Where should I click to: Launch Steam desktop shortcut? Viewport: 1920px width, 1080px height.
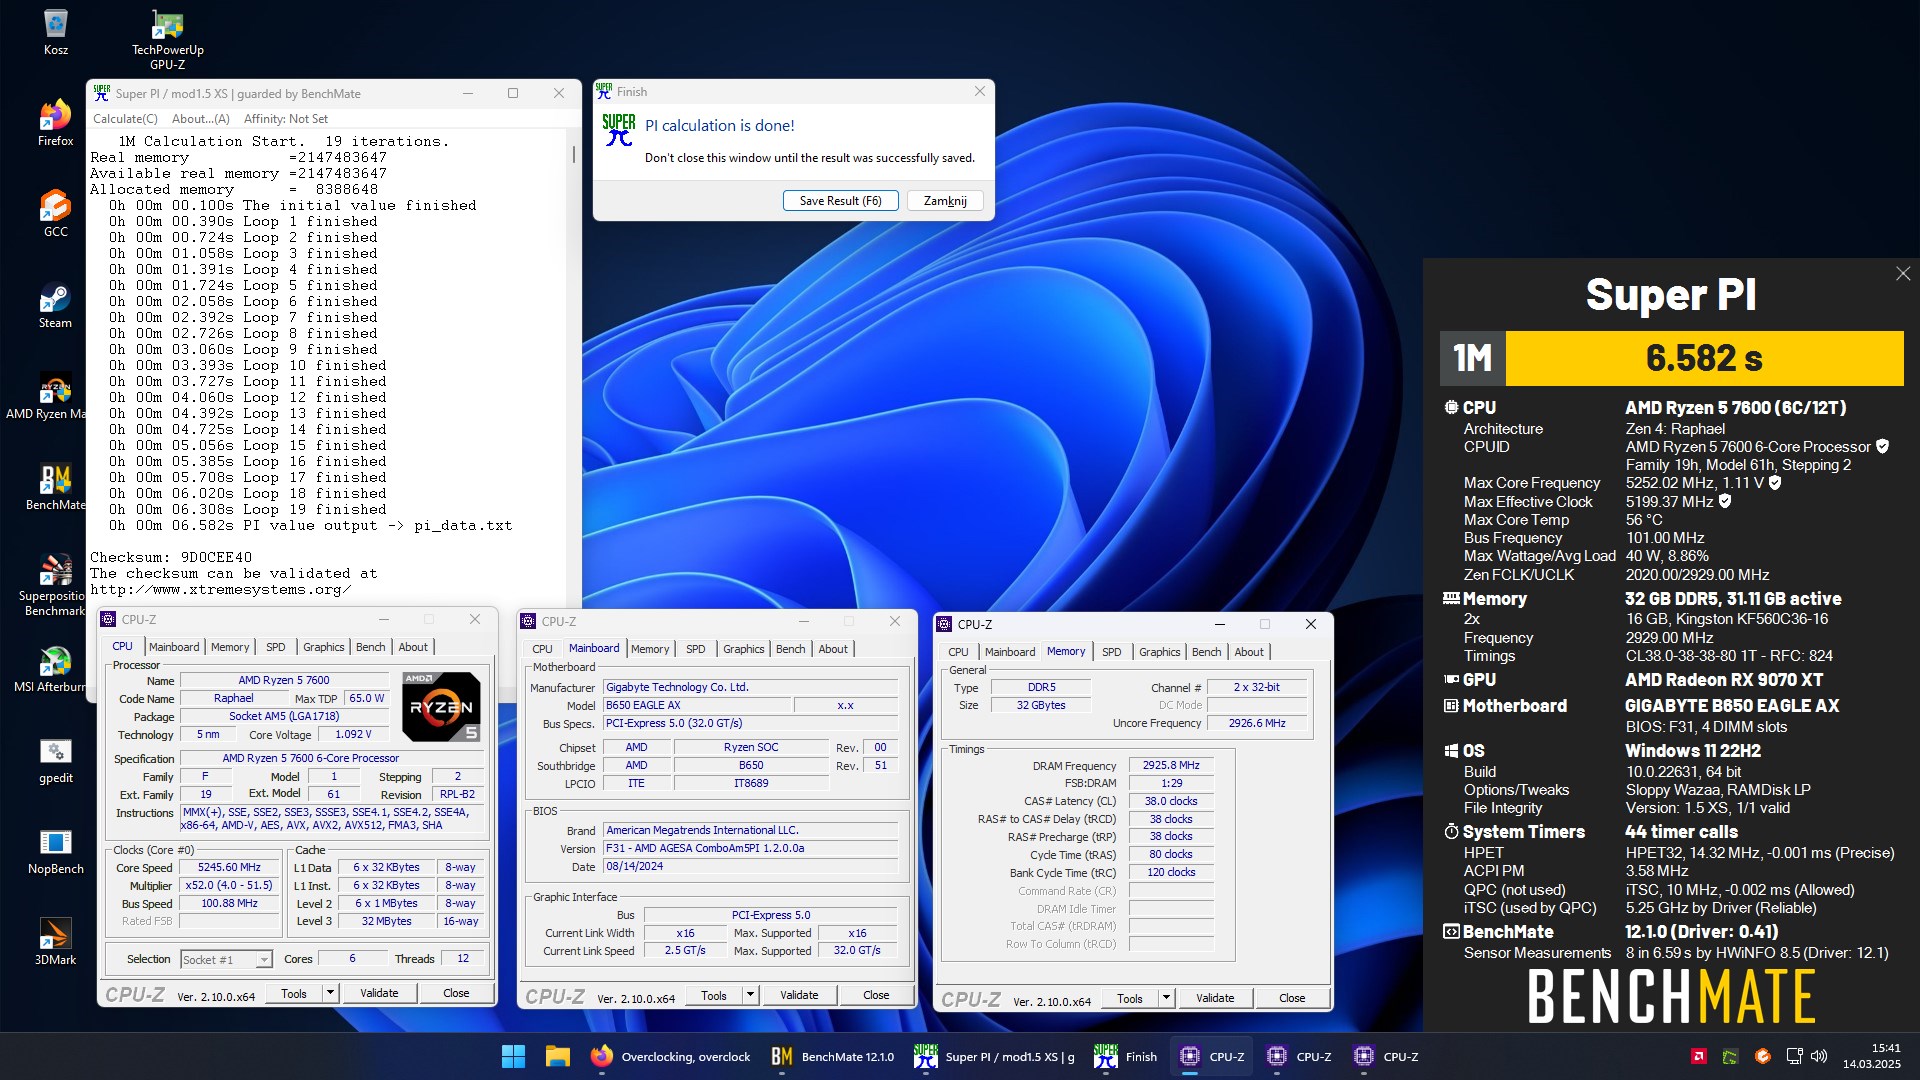point(55,305)
